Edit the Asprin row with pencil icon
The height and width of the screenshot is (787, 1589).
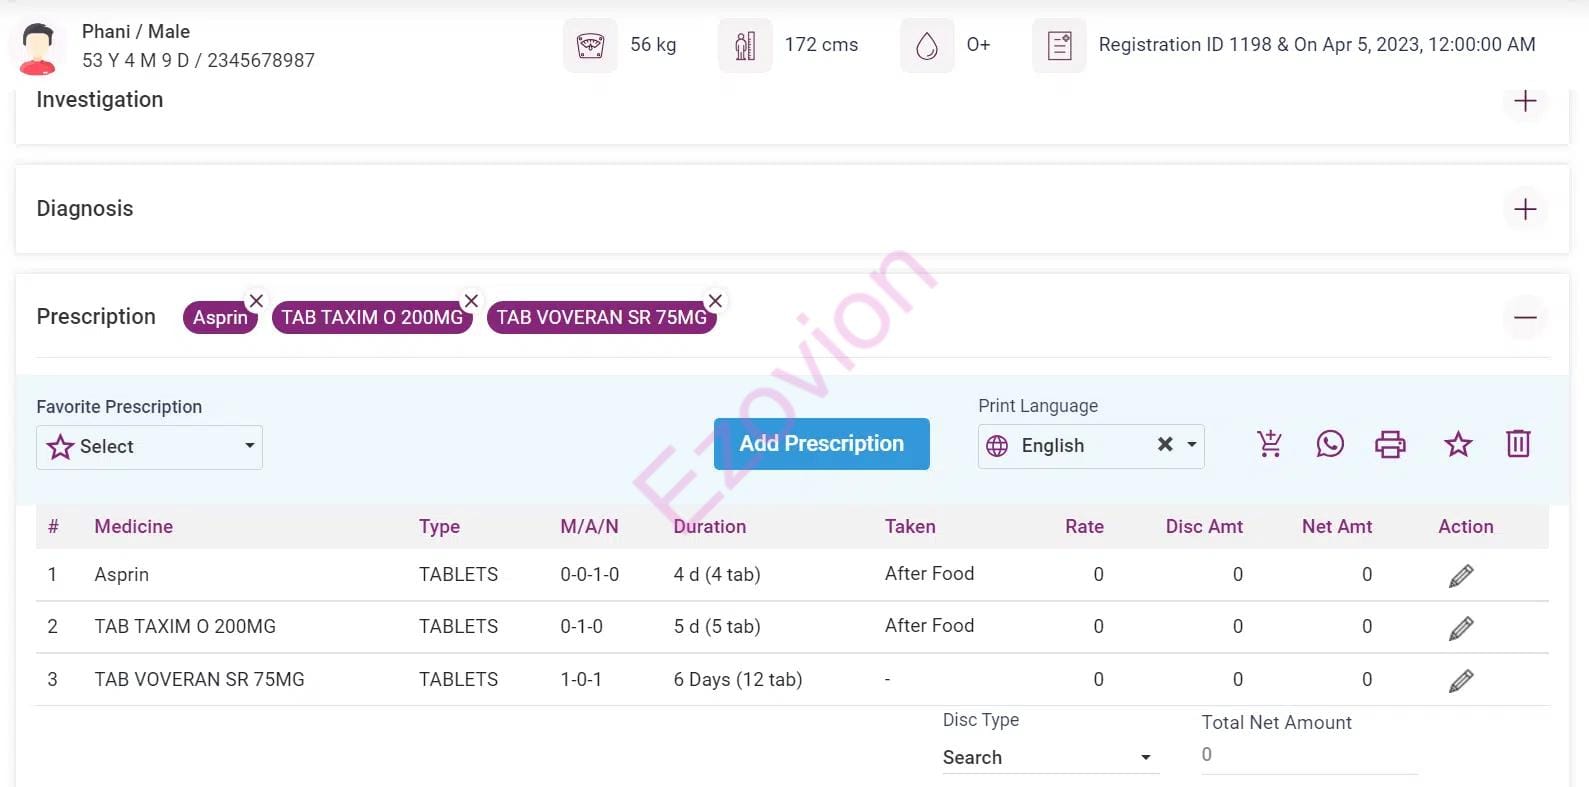(x=1461, y=576)
